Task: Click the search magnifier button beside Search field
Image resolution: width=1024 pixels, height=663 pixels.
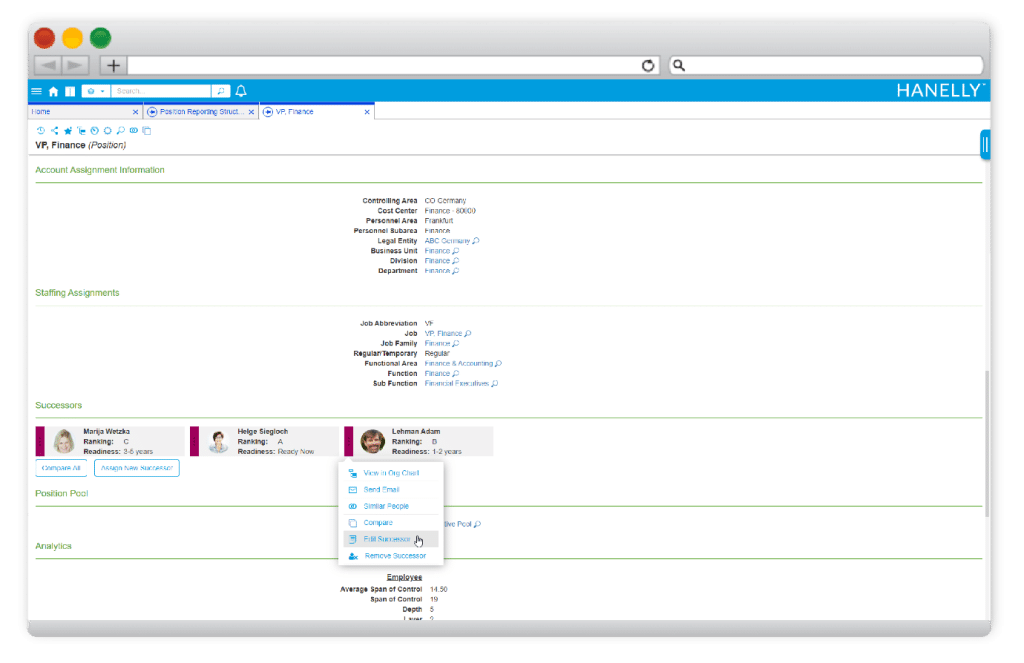Action: point(222,91)
